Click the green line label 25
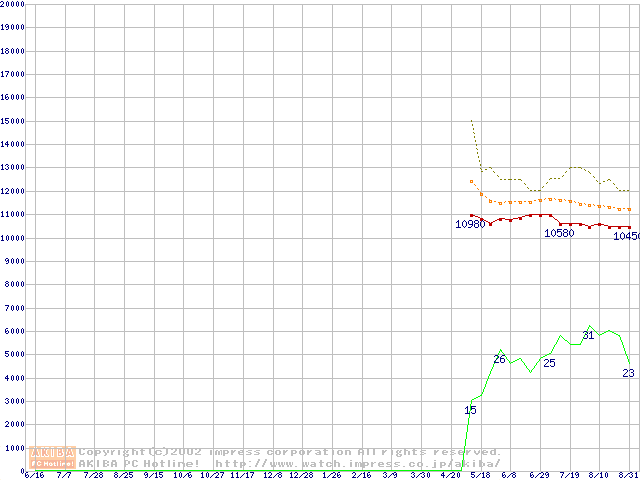 pyautogui.click(x=549, y=363)
